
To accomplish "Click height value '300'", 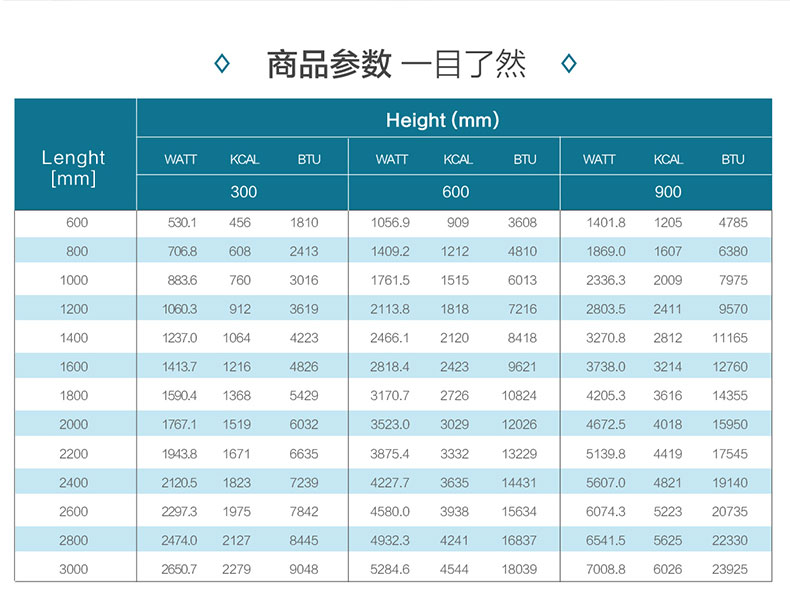I will 244,192.
